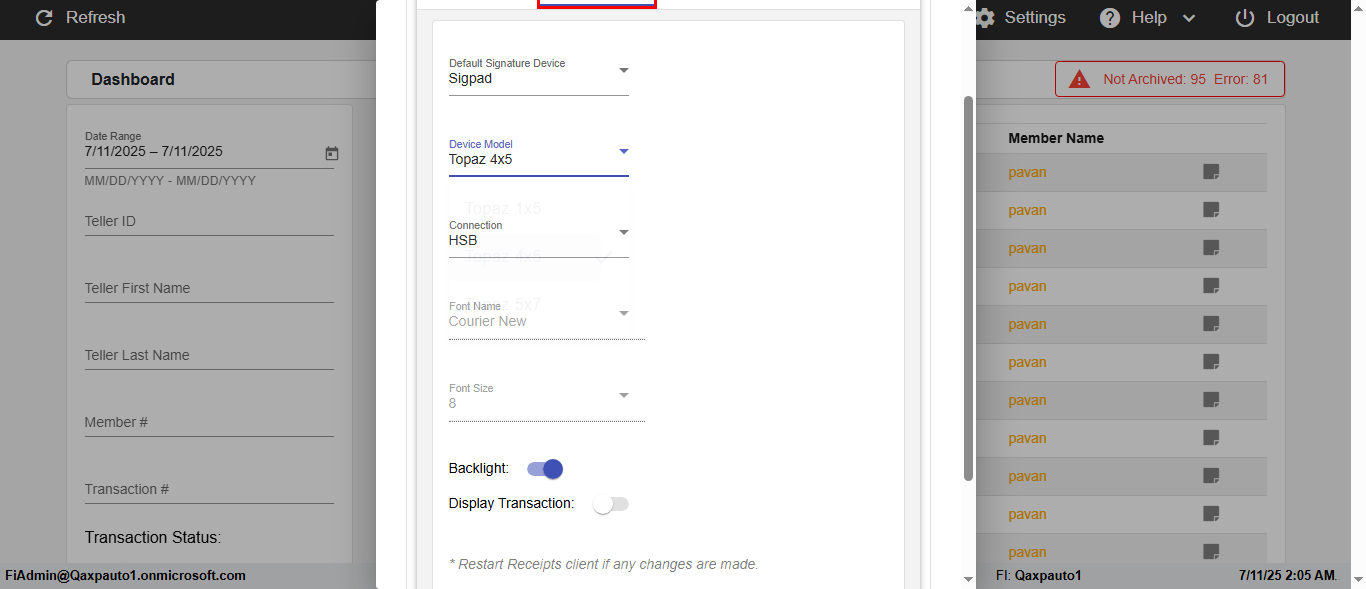Click the note icon in first pavan row

[1211, 172]
